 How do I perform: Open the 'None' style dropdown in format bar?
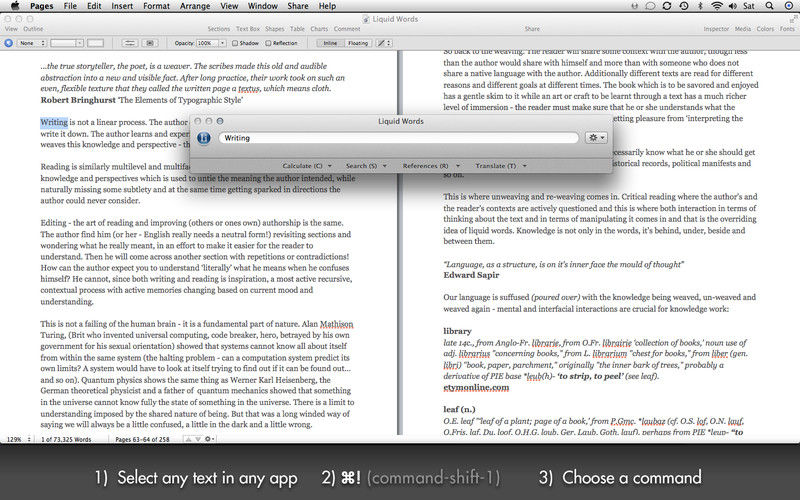point(32,43)
